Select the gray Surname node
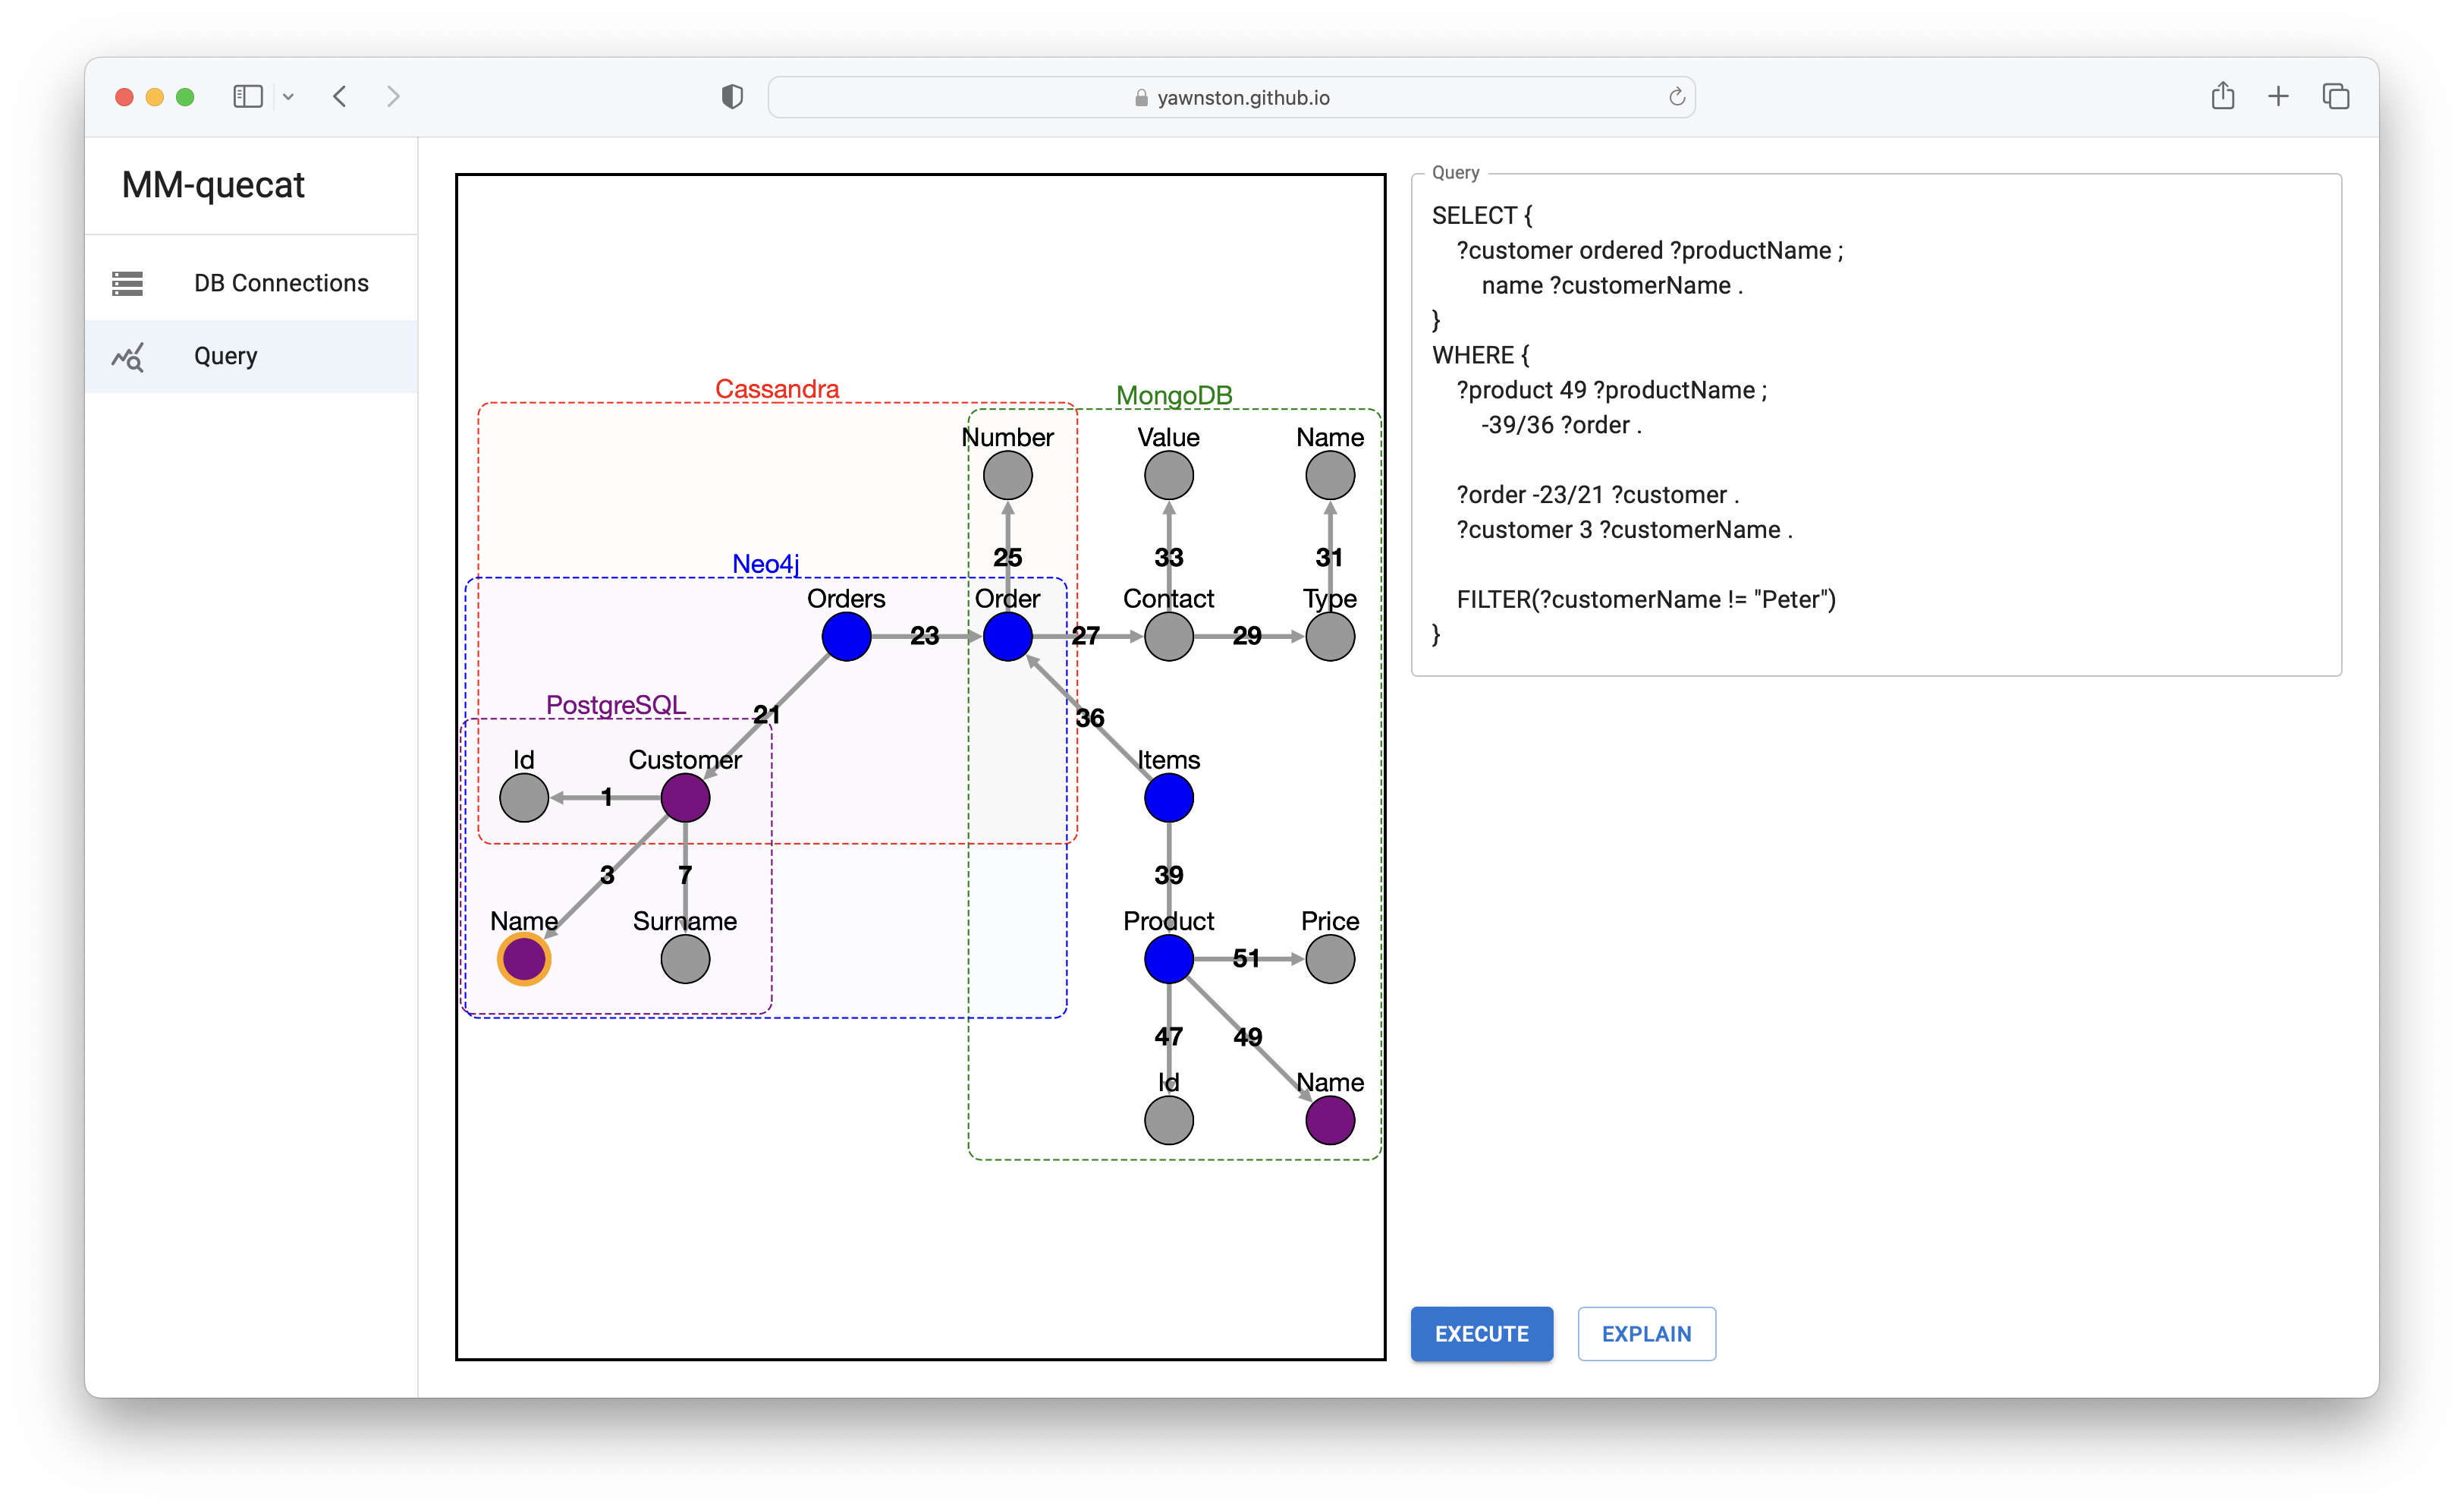The image size is (2464, 1510). (685, 959)
